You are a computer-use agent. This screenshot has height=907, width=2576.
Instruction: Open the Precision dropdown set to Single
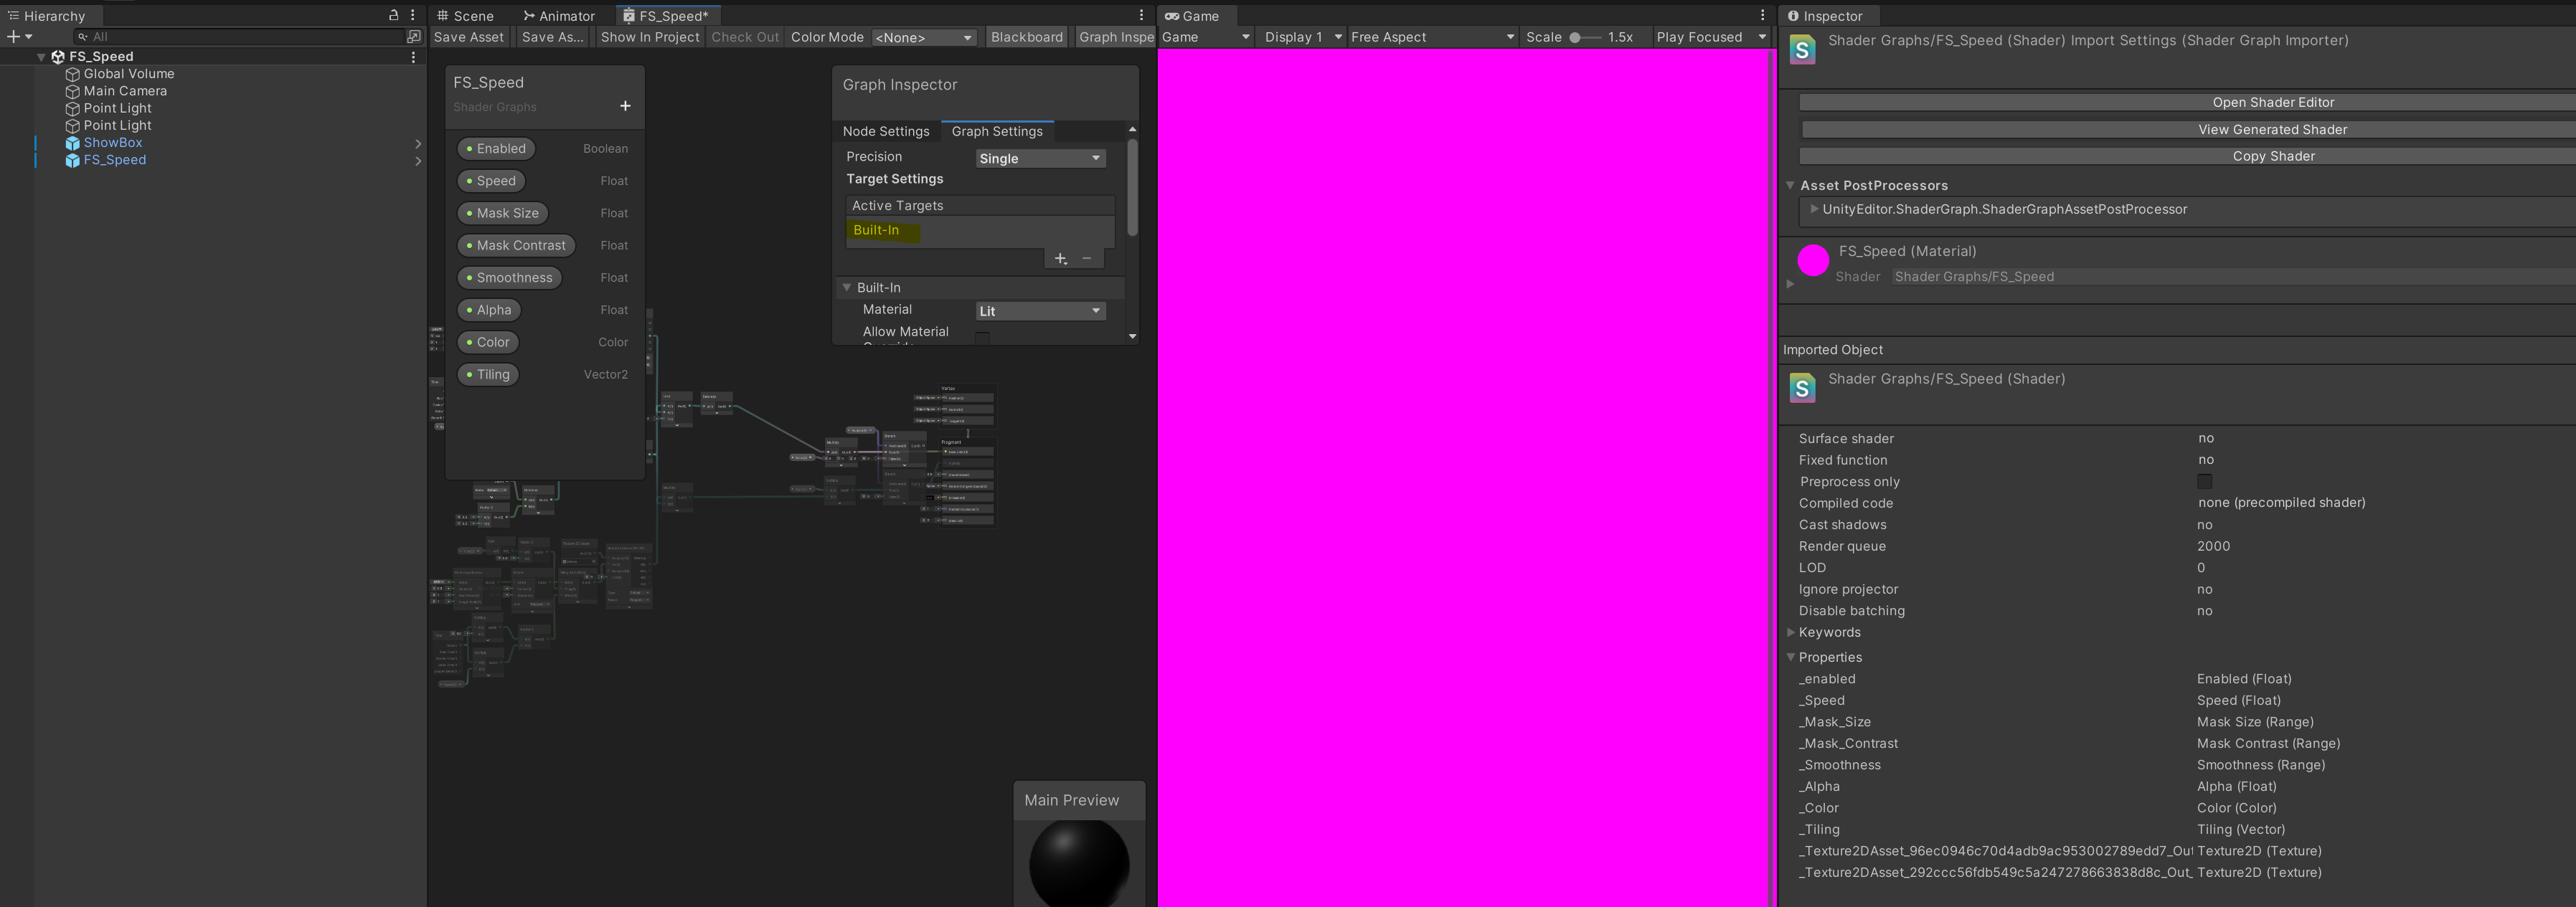coord(1039,158)
